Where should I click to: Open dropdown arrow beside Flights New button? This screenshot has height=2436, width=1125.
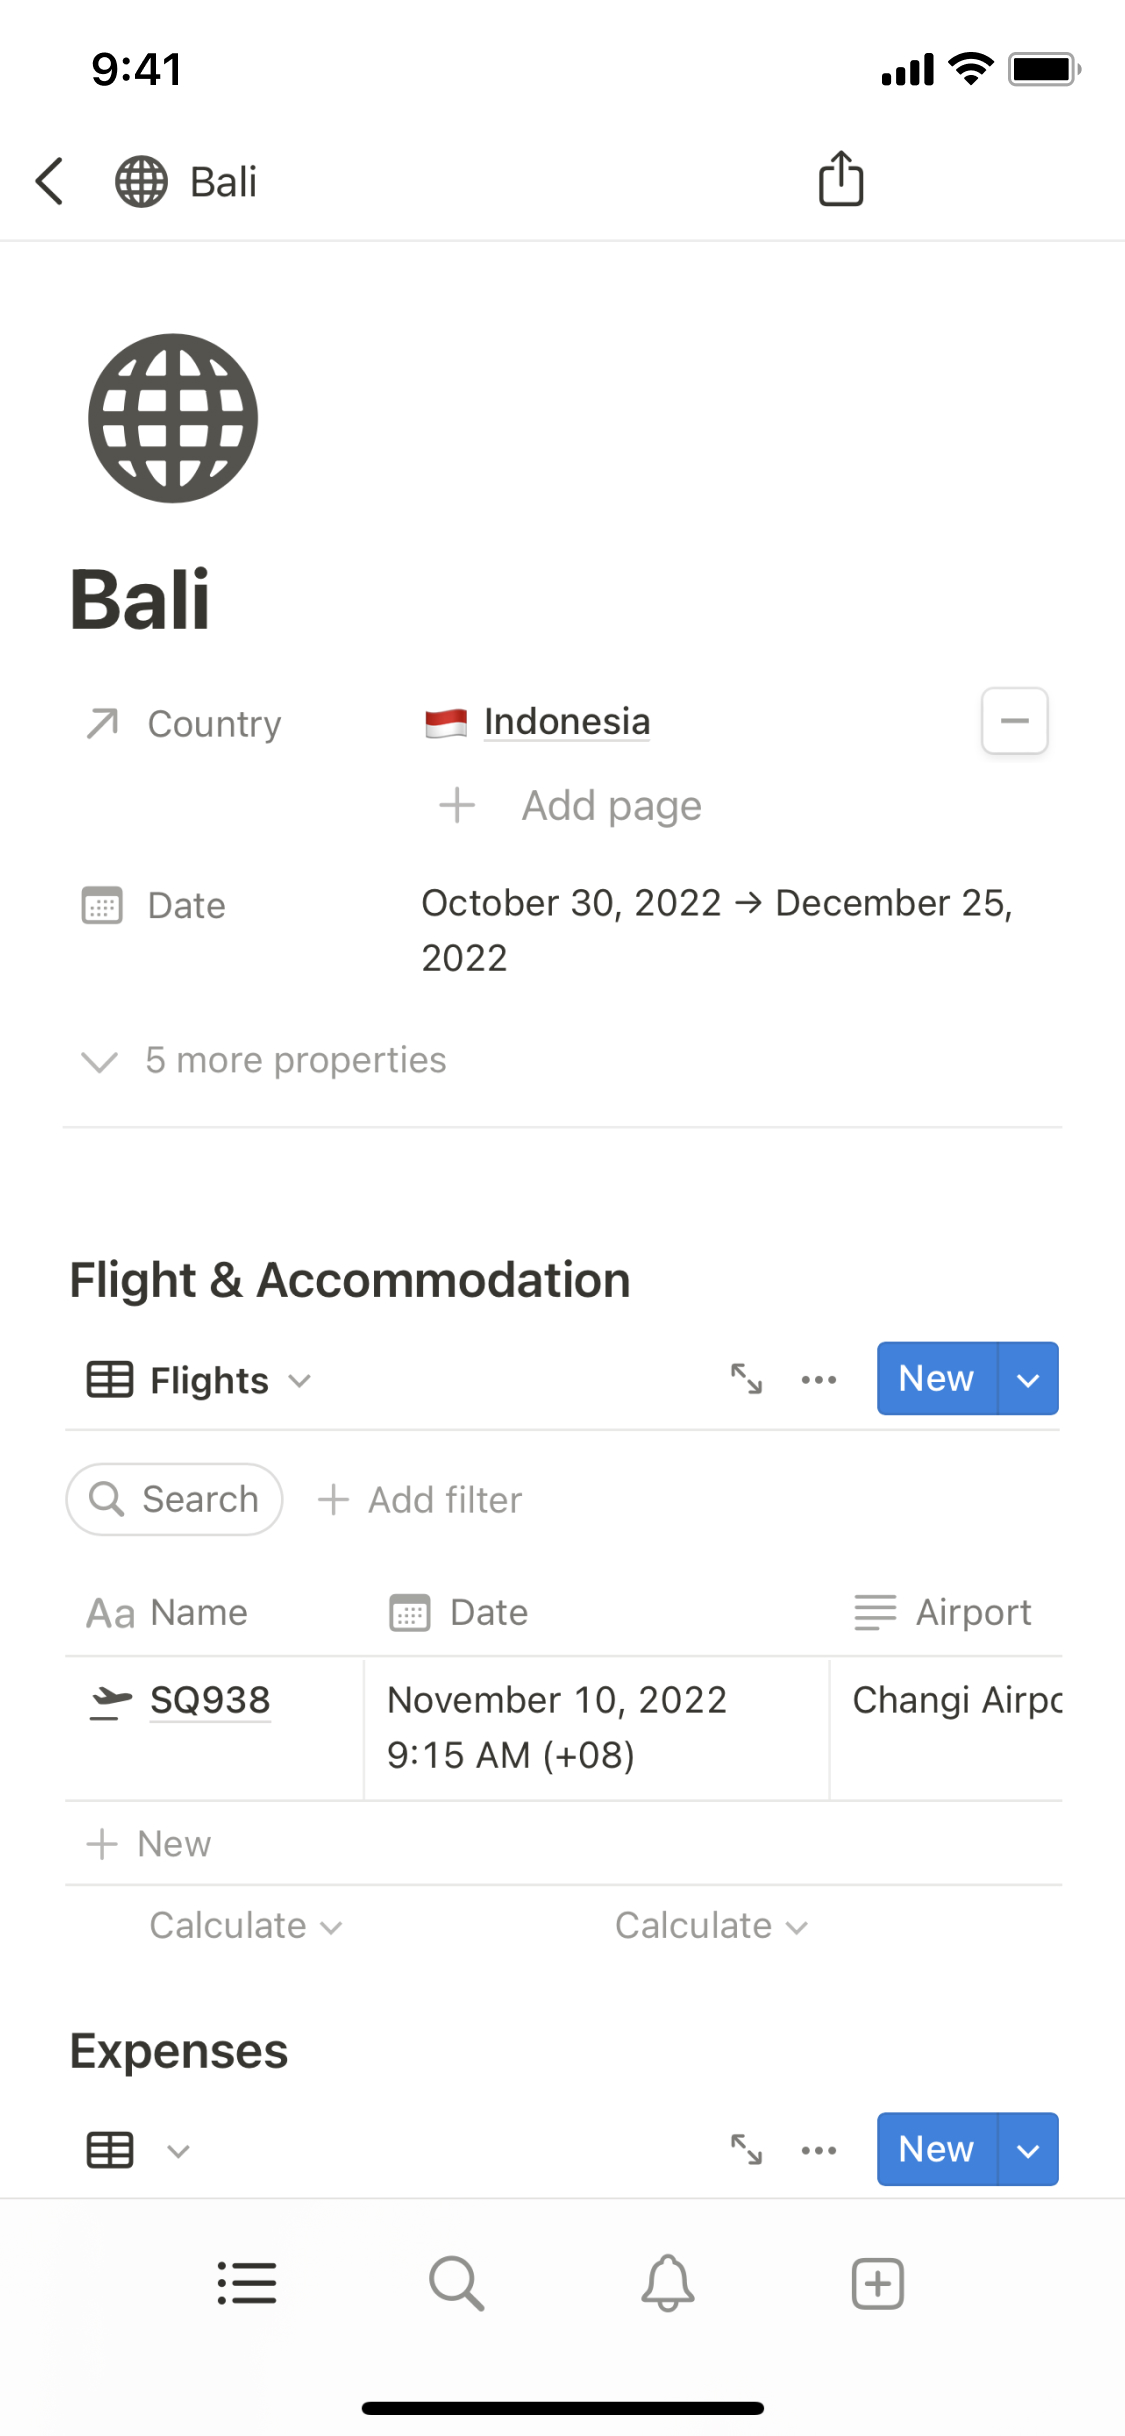click(1028, 1379)
